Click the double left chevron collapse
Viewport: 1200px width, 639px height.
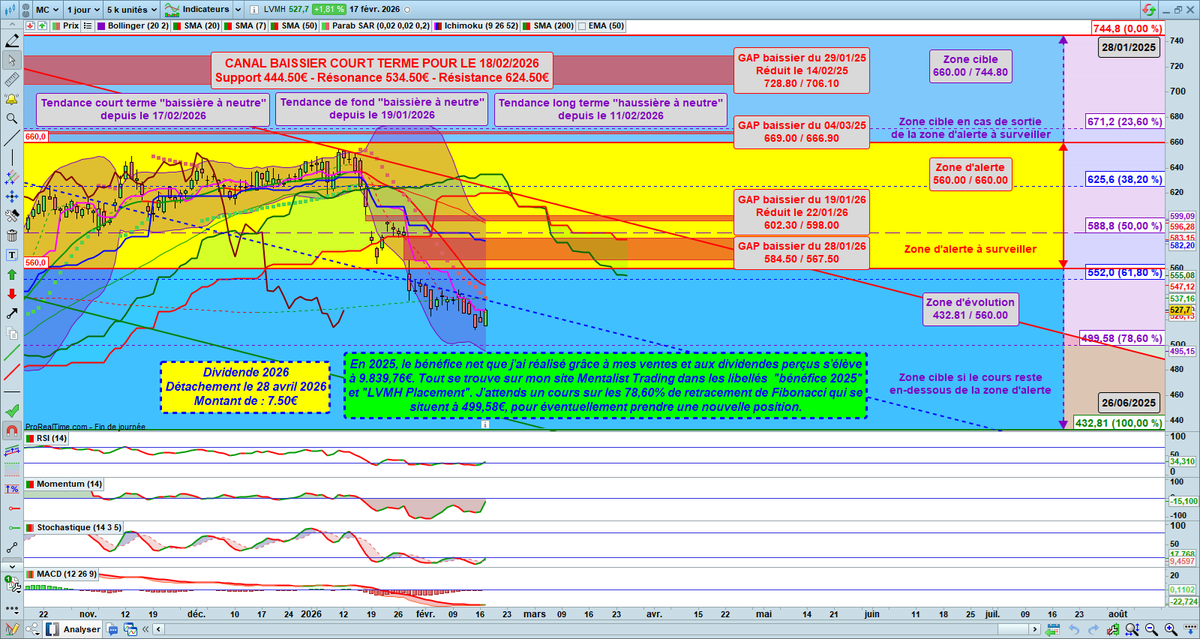coord(145,629)
